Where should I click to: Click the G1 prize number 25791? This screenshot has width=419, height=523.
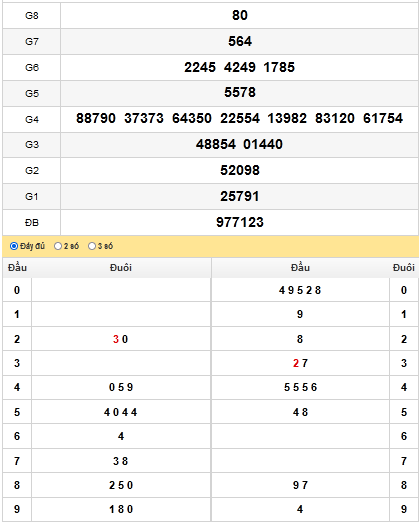tap(240, 196)
